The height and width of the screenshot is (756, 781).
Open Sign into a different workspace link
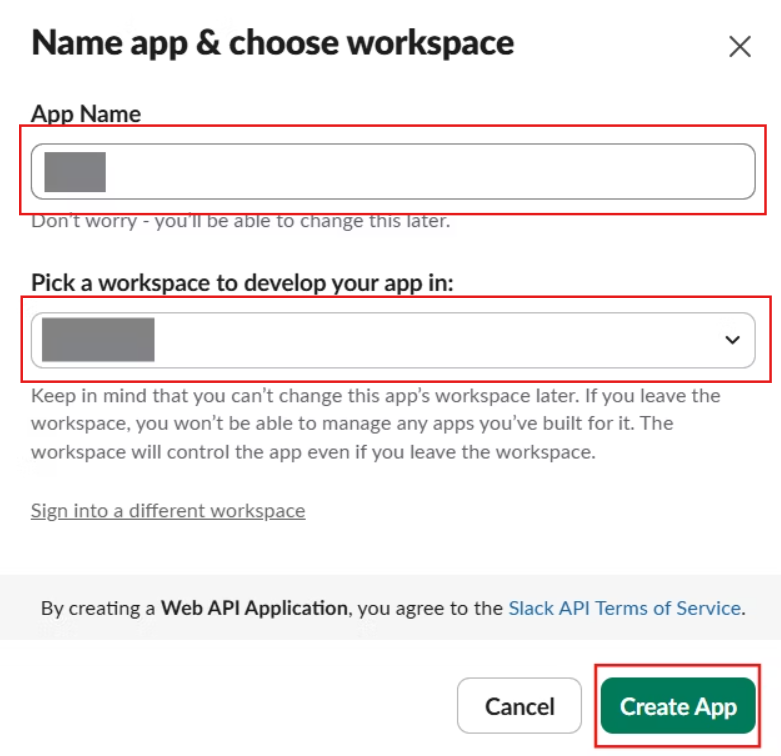coord(168,510)
